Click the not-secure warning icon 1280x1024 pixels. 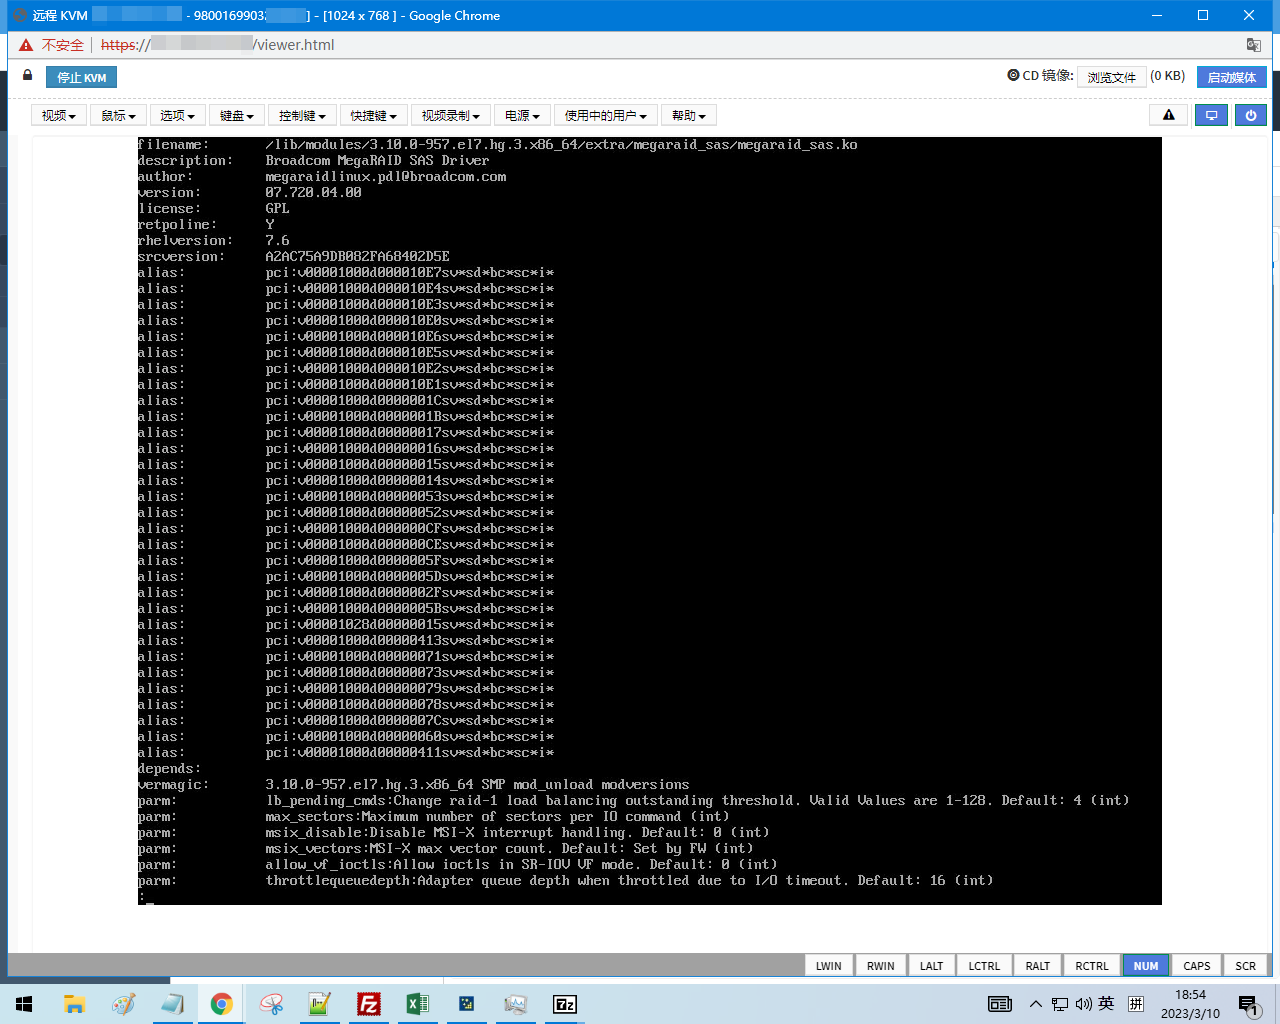[26, 45]
